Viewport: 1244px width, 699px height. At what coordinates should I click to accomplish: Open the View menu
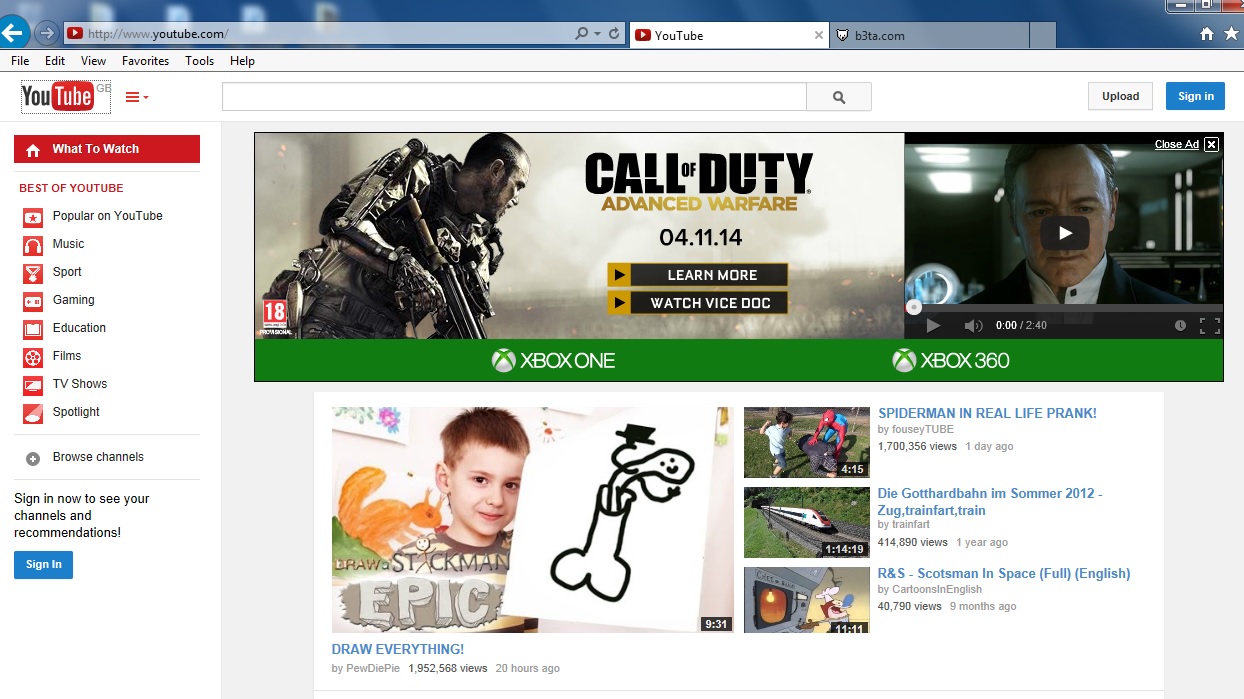point(94,61)
